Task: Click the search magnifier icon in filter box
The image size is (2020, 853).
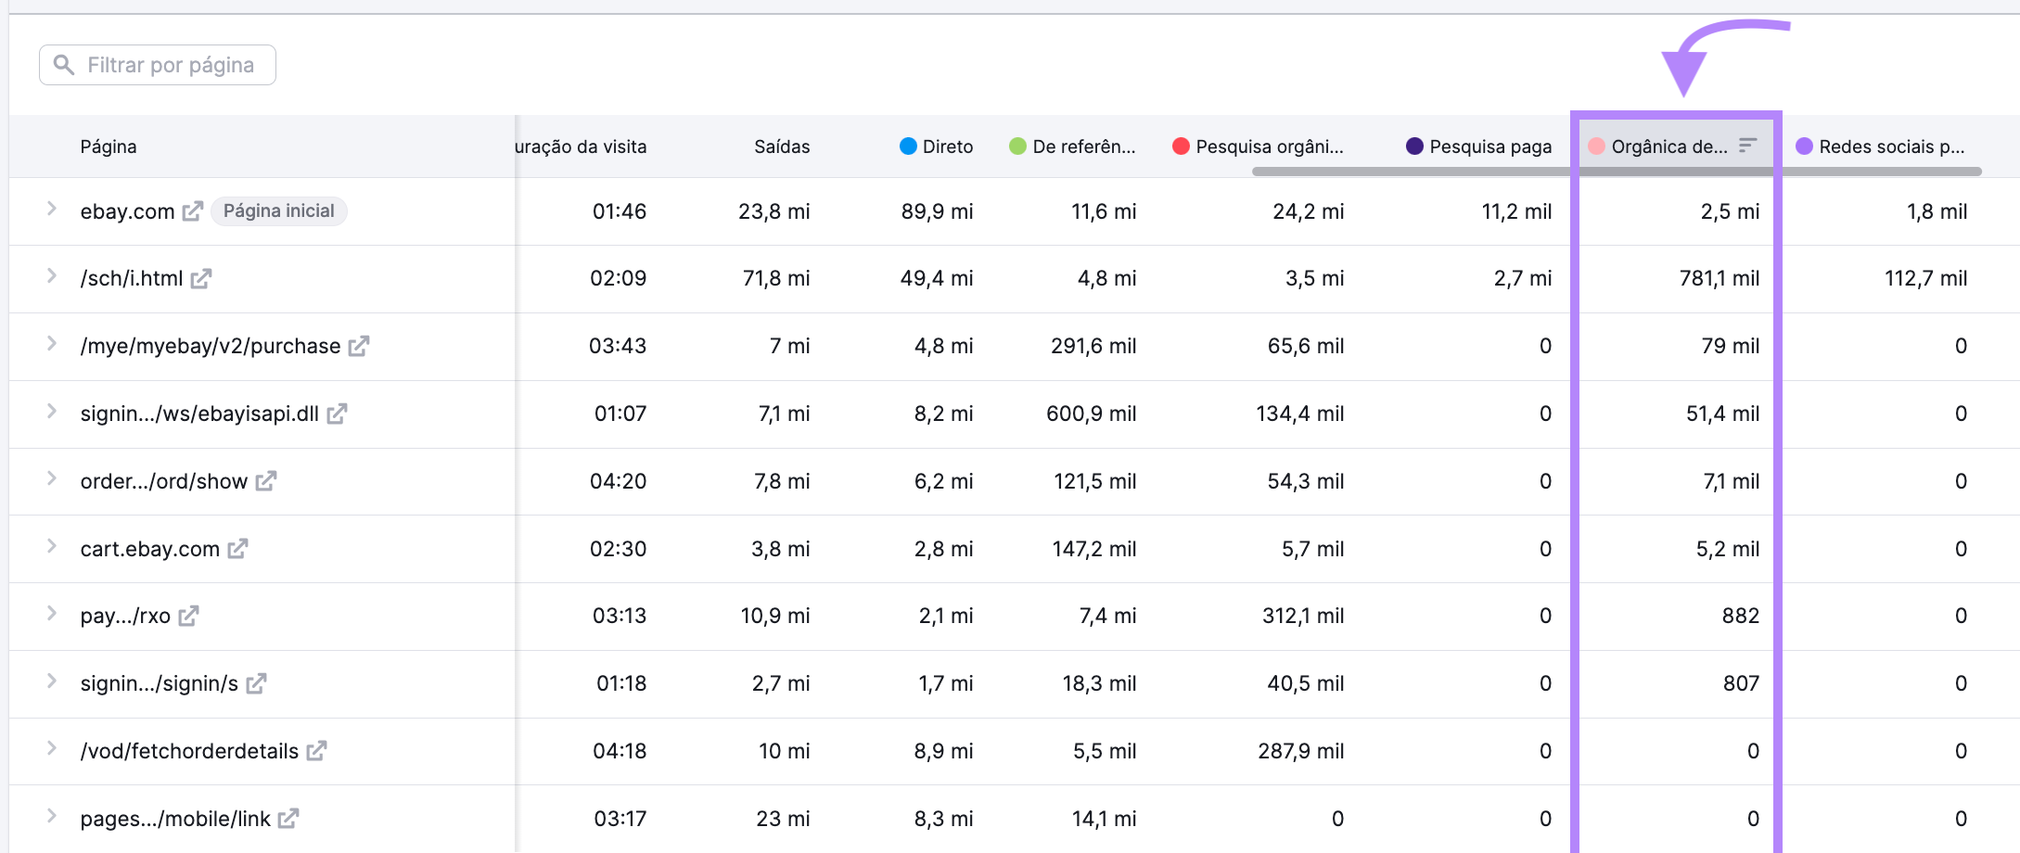Action: point(64,65)
